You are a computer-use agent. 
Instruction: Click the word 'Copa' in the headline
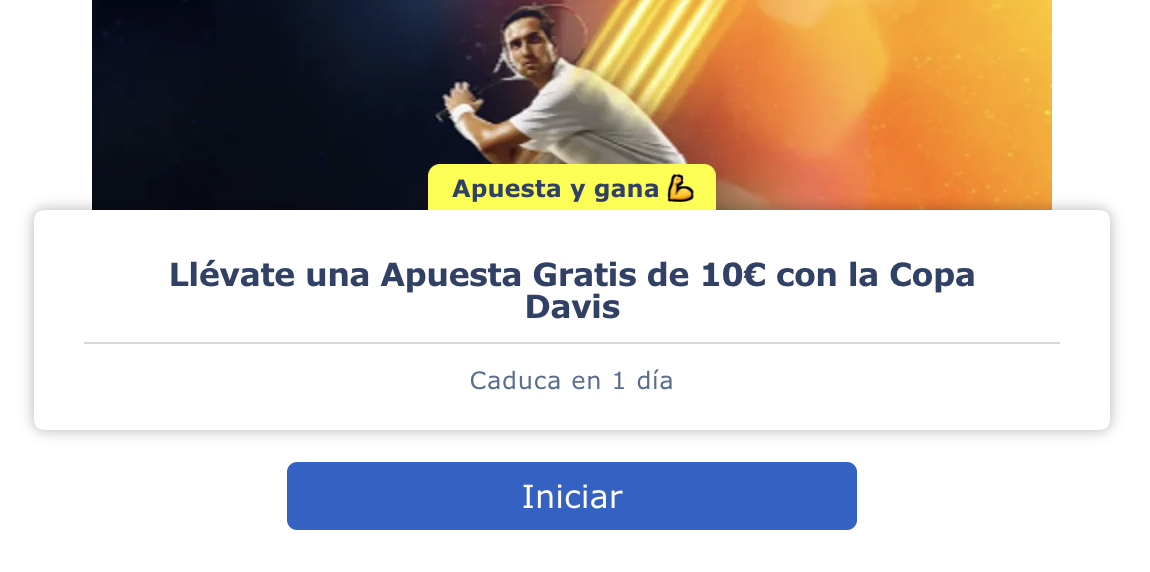click(x=932, y=276)
